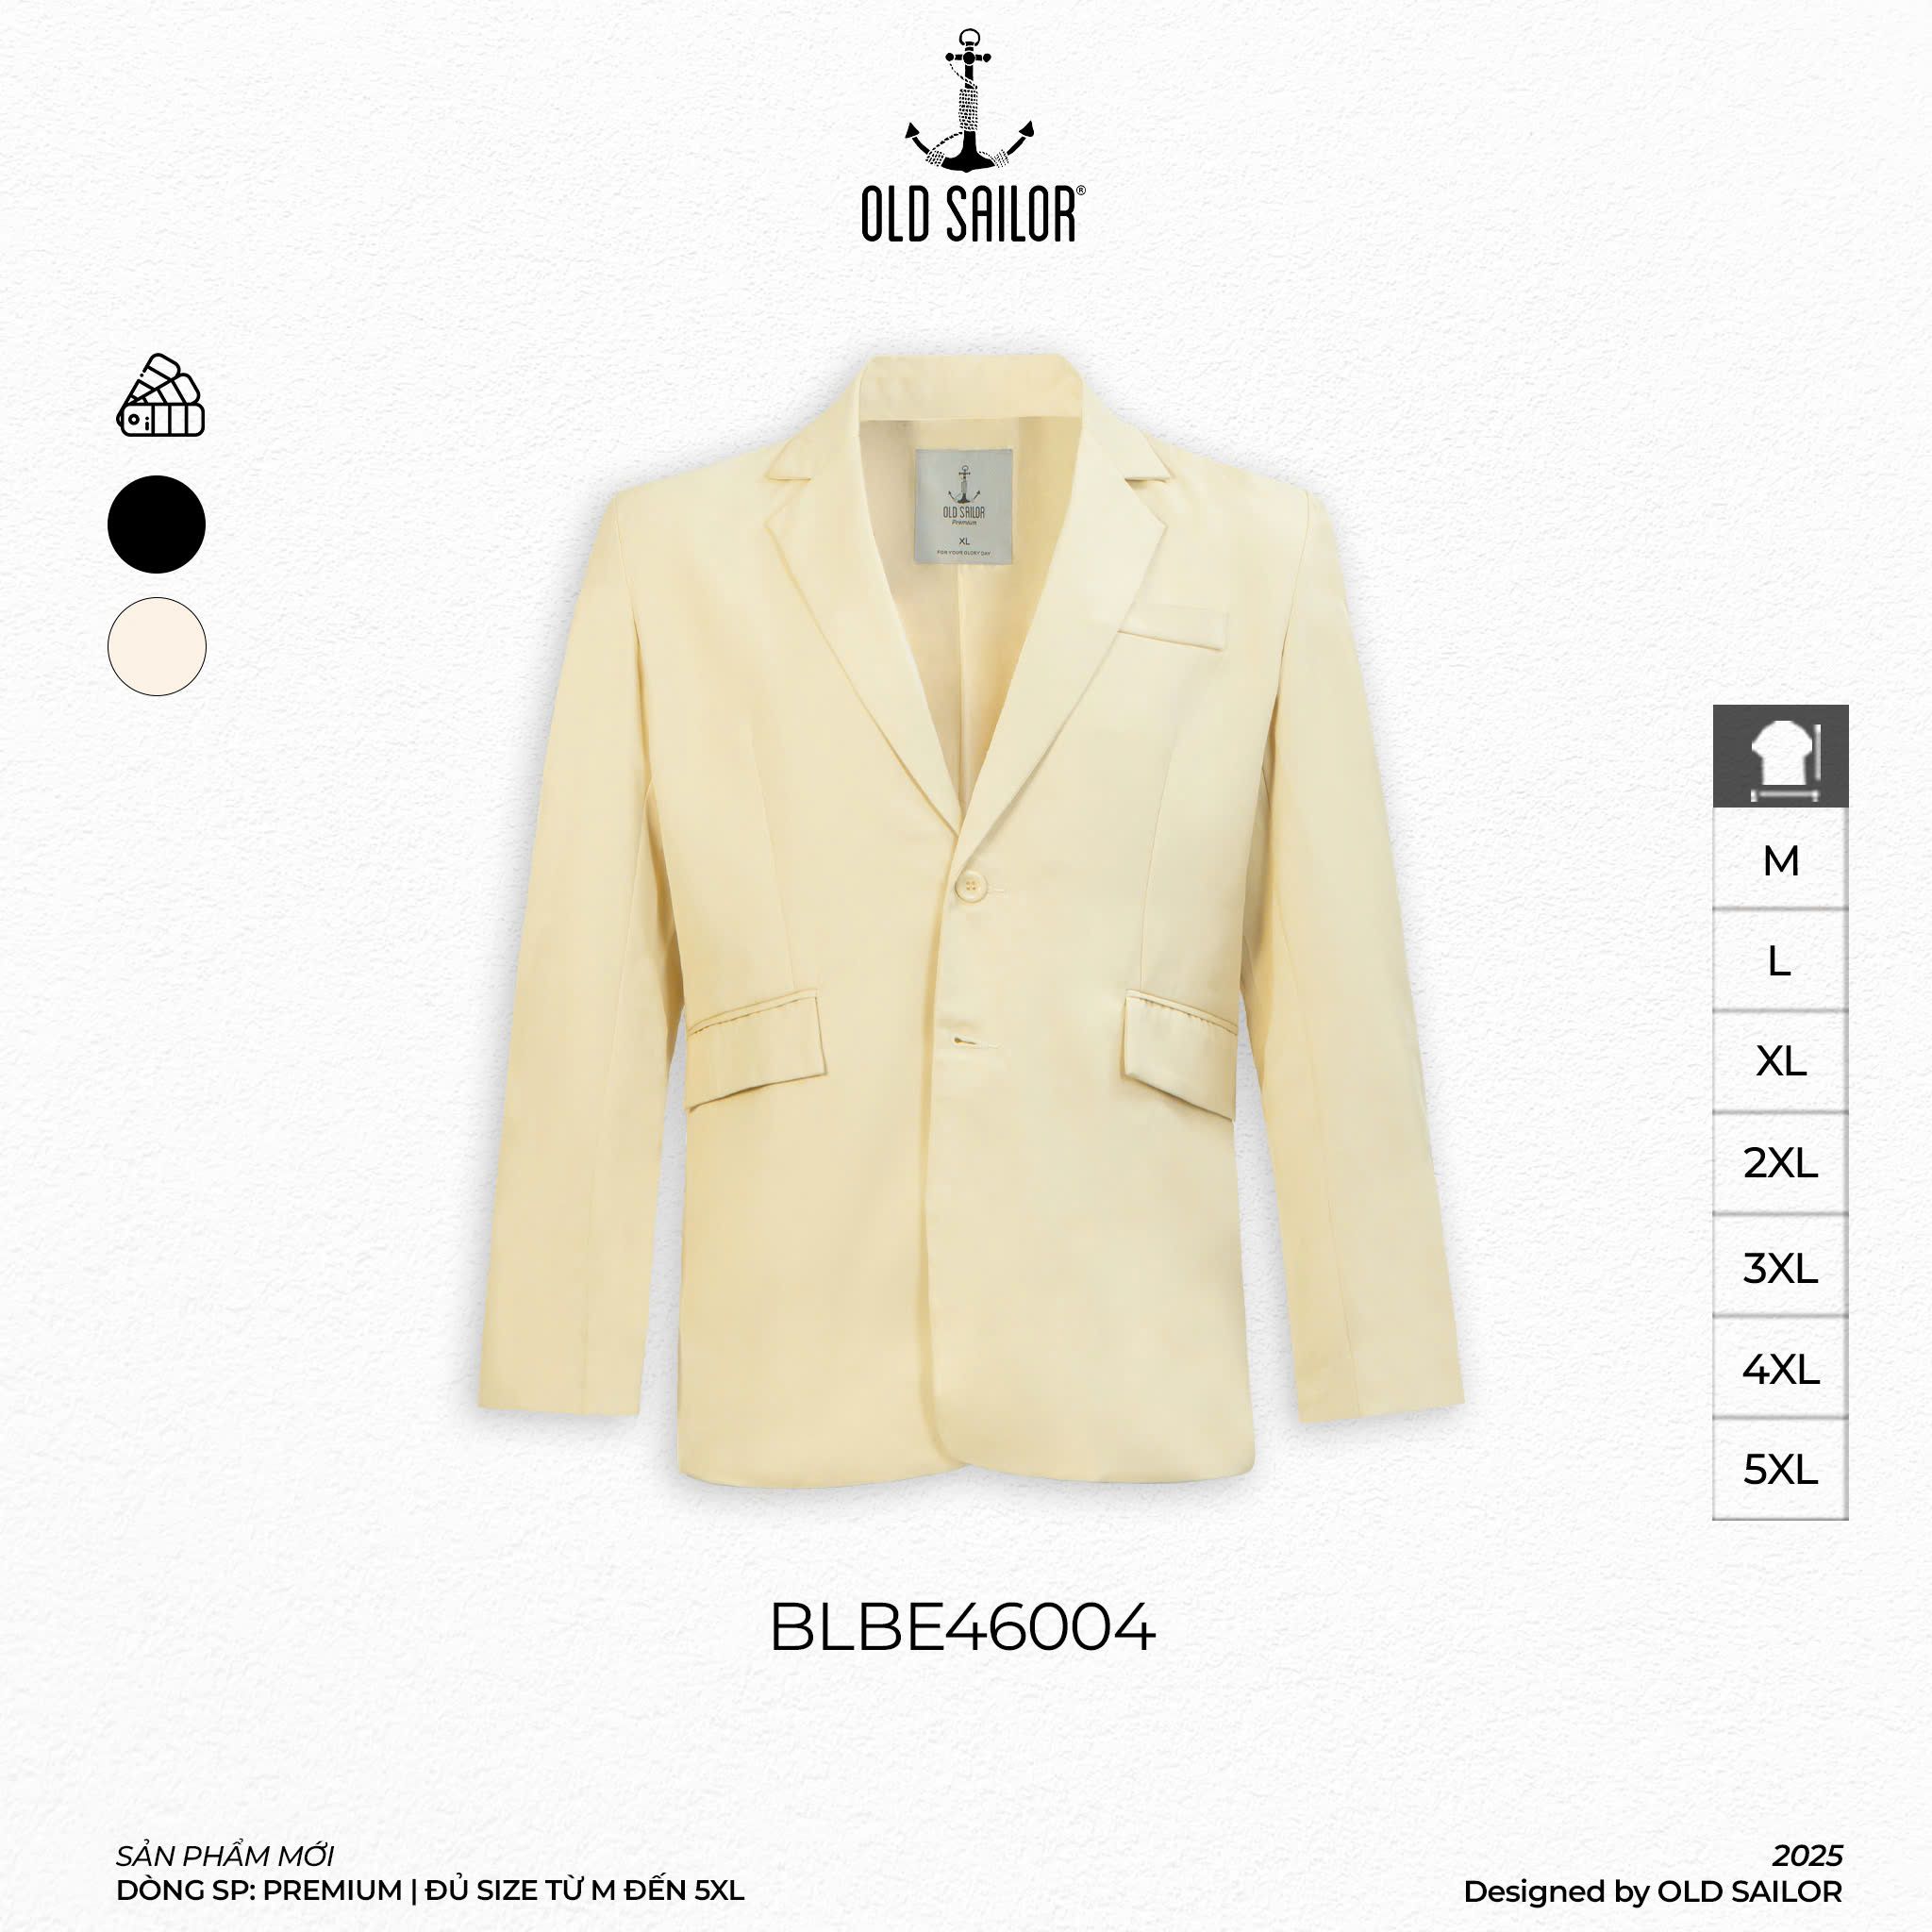Select the black color swatch
Image resolution: width=1932 pixels, height=1932 pixels.
[156, 524]
